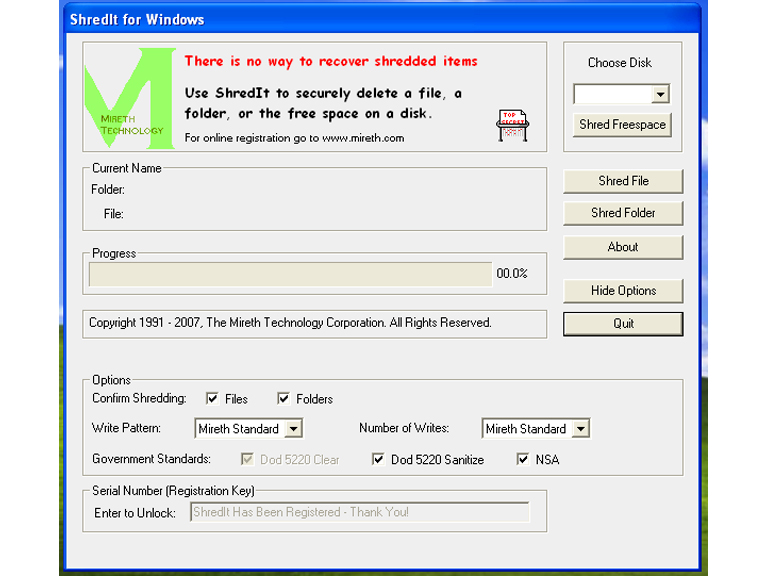Click the www.mireth.com registration text
Screen dimensions: 768x576
294,138
